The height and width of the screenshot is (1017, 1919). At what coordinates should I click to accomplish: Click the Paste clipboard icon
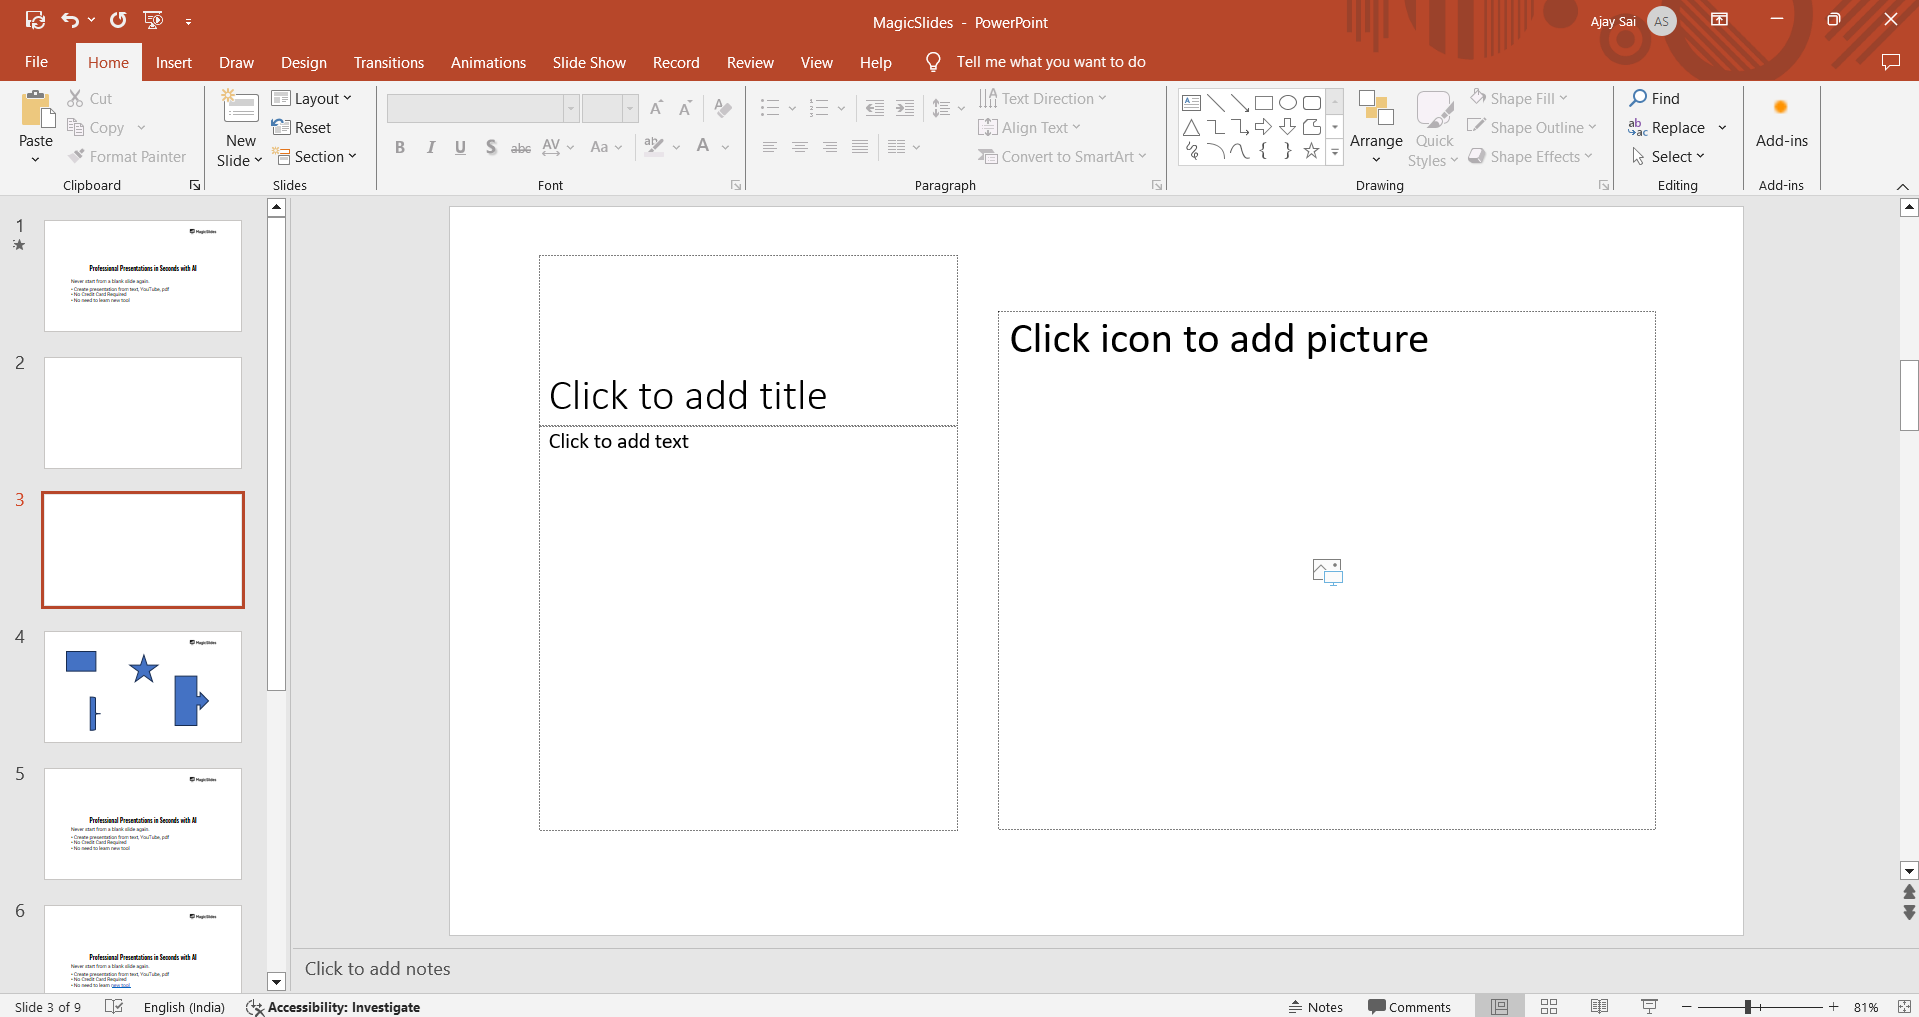tap(36, 111)
